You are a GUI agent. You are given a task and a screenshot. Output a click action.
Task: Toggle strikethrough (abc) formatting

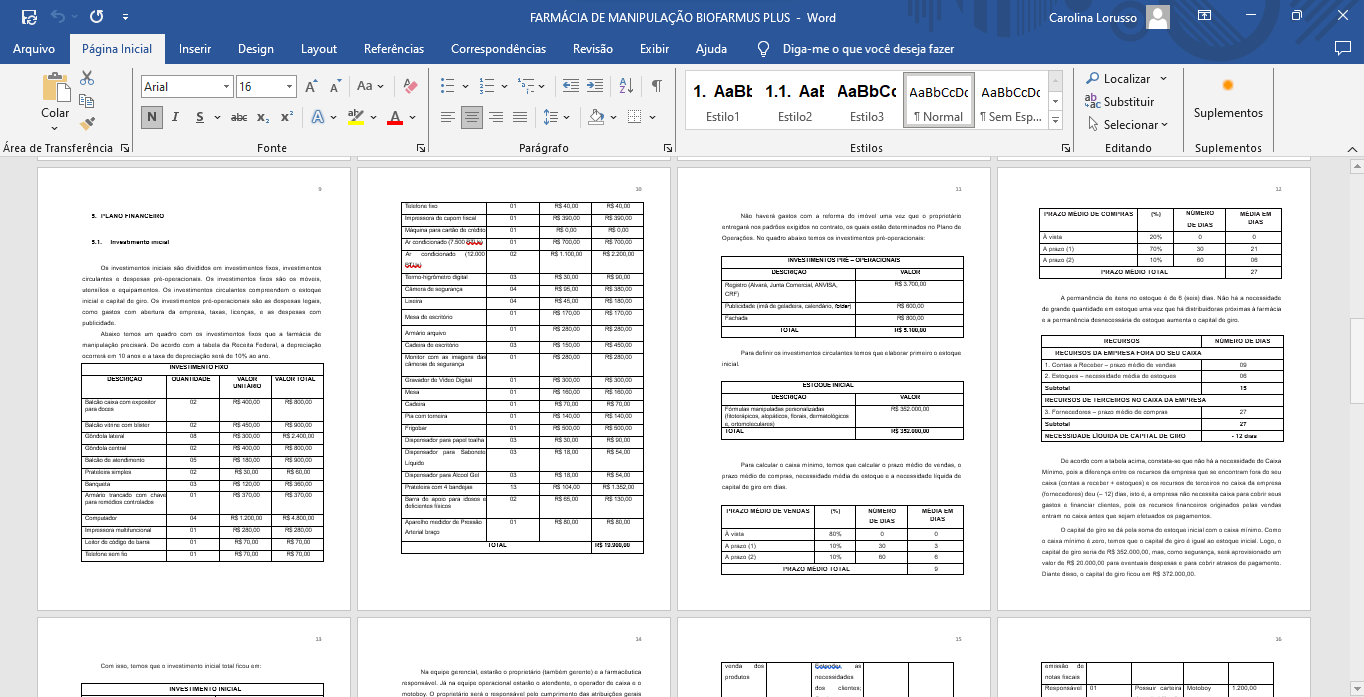(x=239, y=117)
